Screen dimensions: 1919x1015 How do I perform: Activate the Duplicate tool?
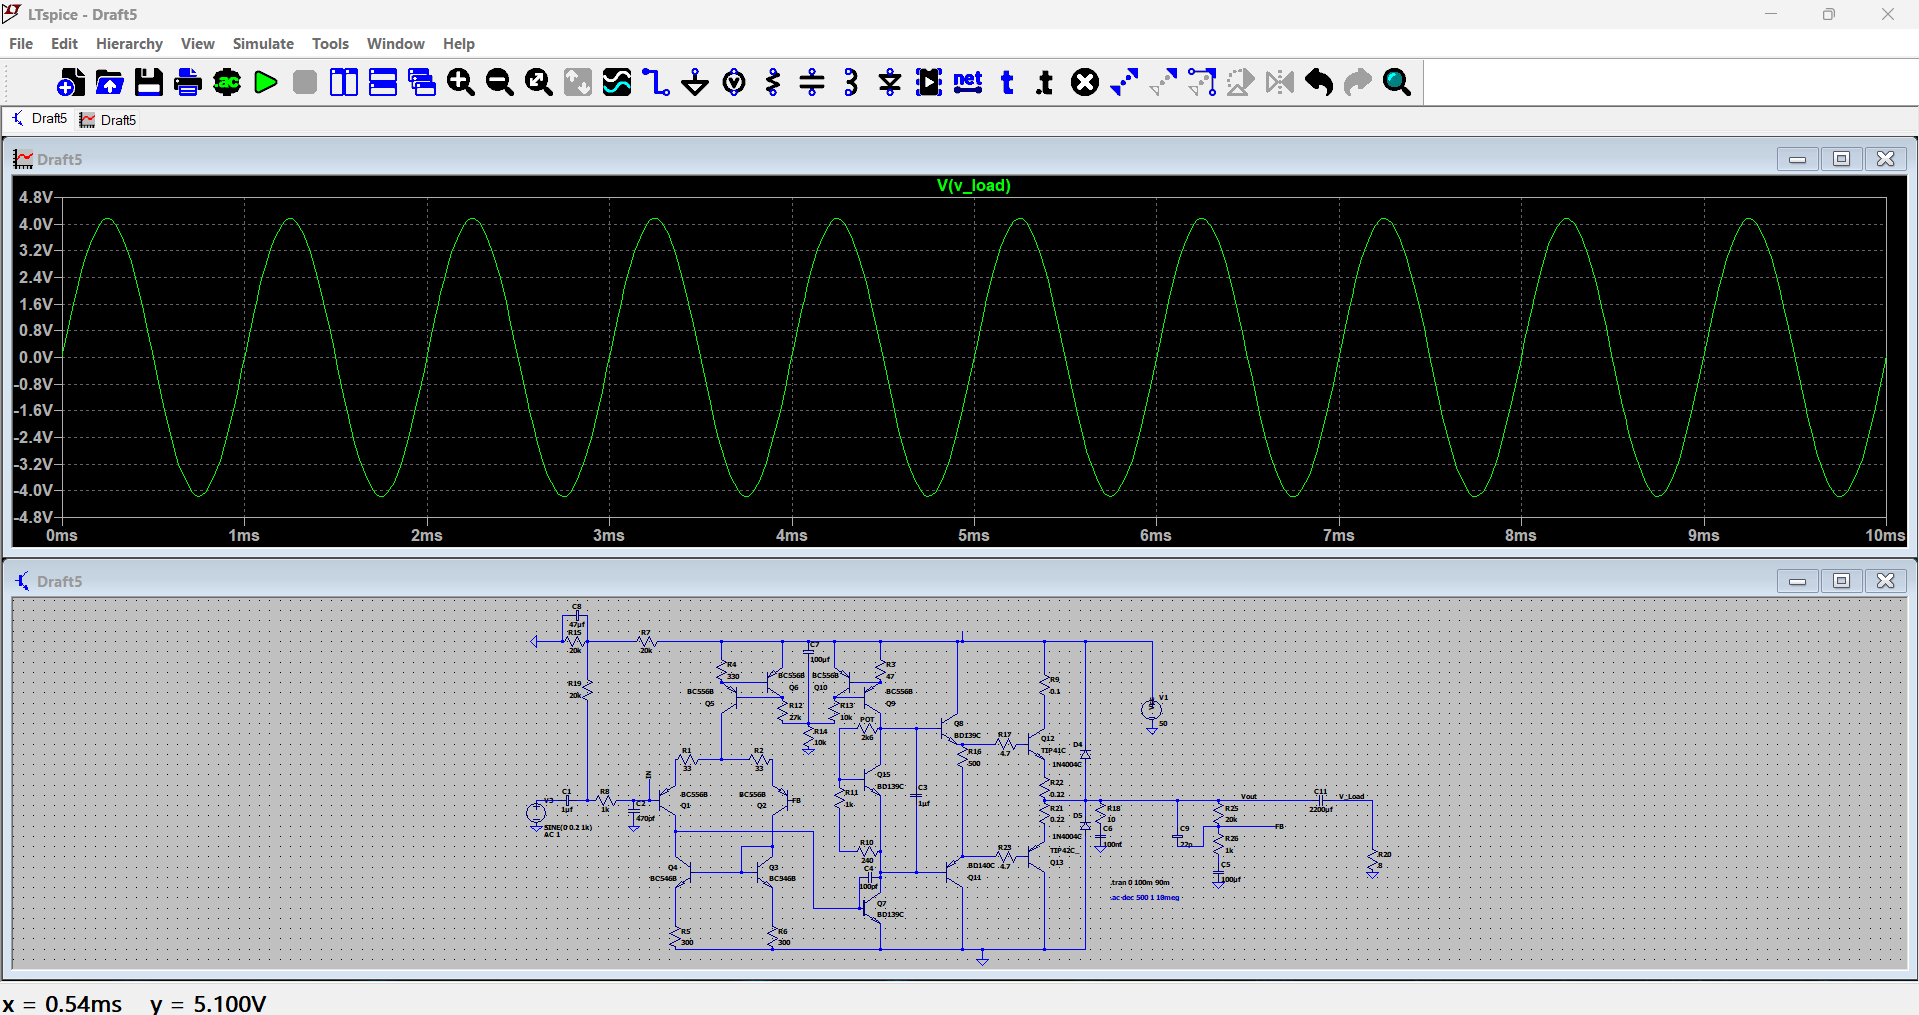coord(1124,82)
